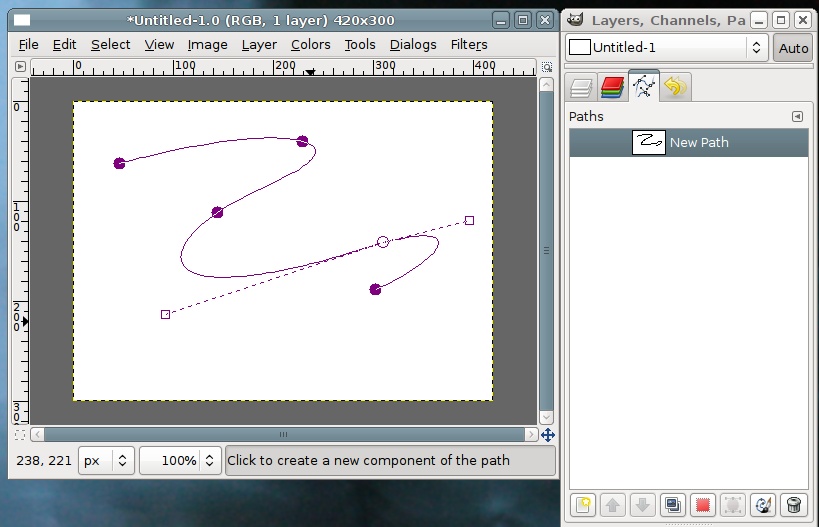Click the open circle path anchor
819x527 pixels.
click(383, 242)
